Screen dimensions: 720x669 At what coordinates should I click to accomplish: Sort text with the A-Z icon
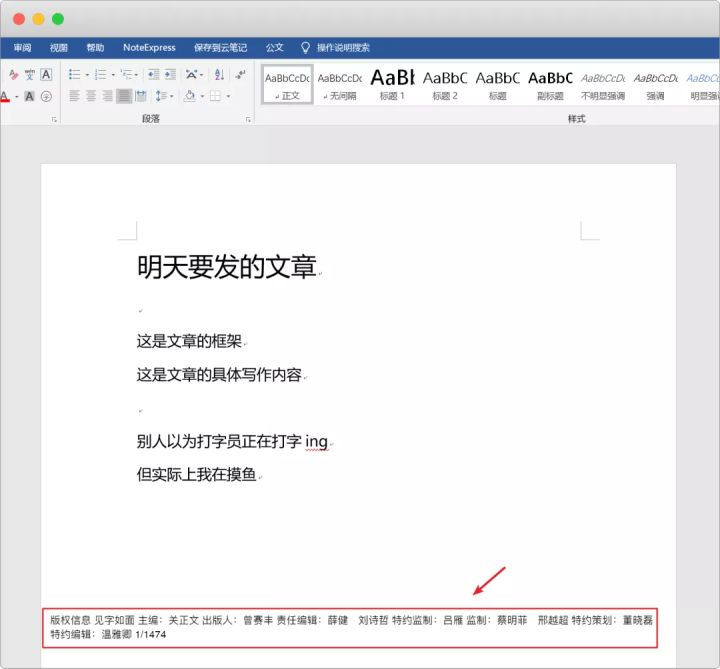coord(219,74)
